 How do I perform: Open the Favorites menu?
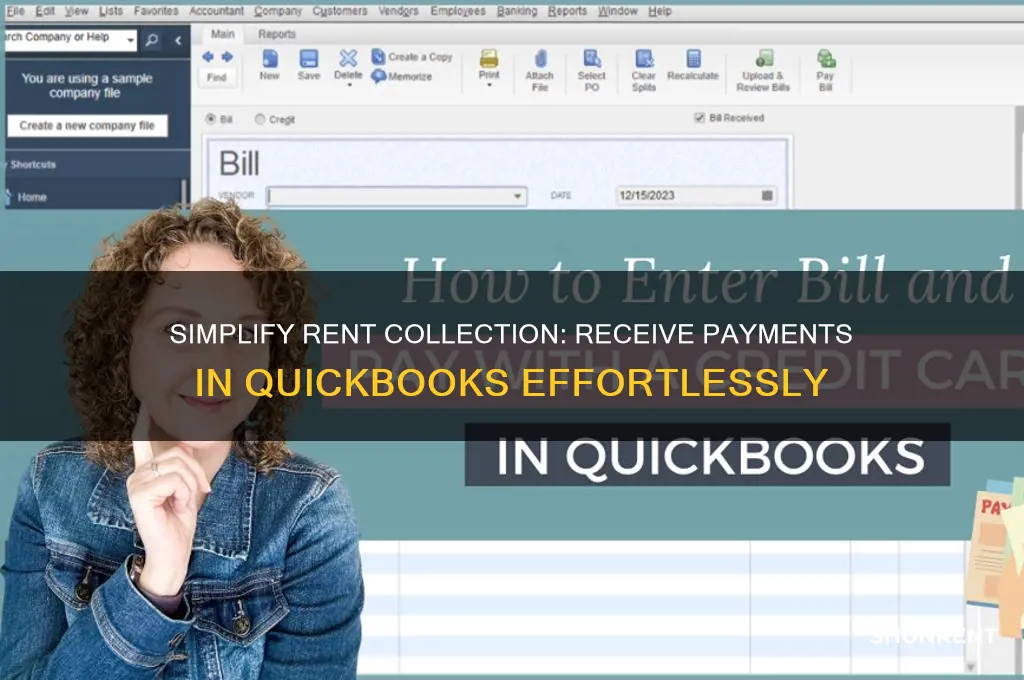(156, 11)
